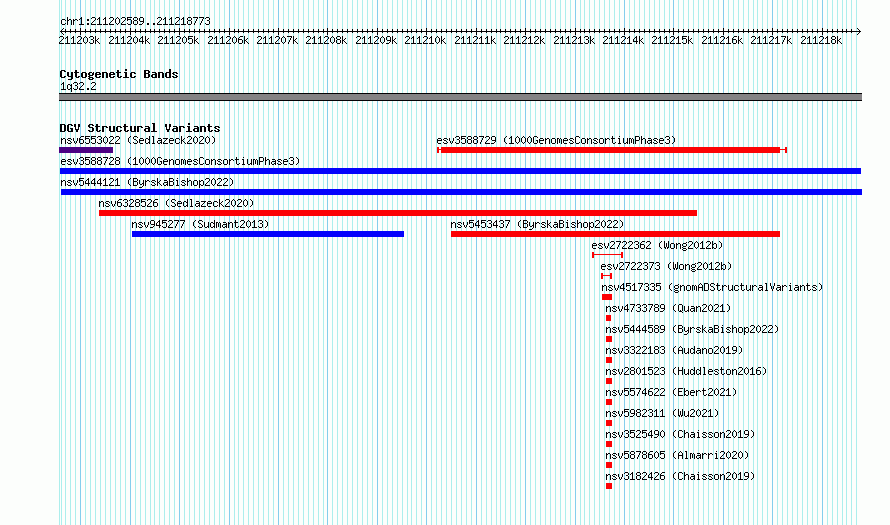Click the red square under nsv2801523
The height and width of the screenshot is (525, 890).
[609, 381]
